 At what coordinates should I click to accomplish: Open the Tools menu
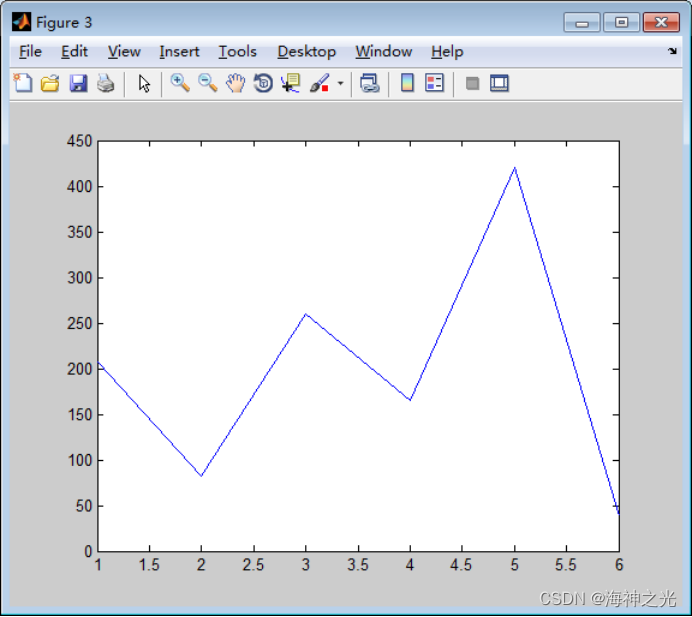237,52
